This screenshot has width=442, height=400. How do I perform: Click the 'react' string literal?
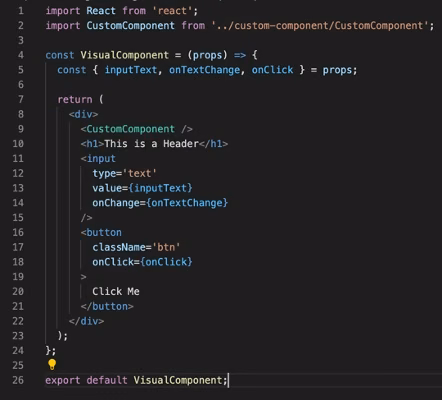pos(172,11)
